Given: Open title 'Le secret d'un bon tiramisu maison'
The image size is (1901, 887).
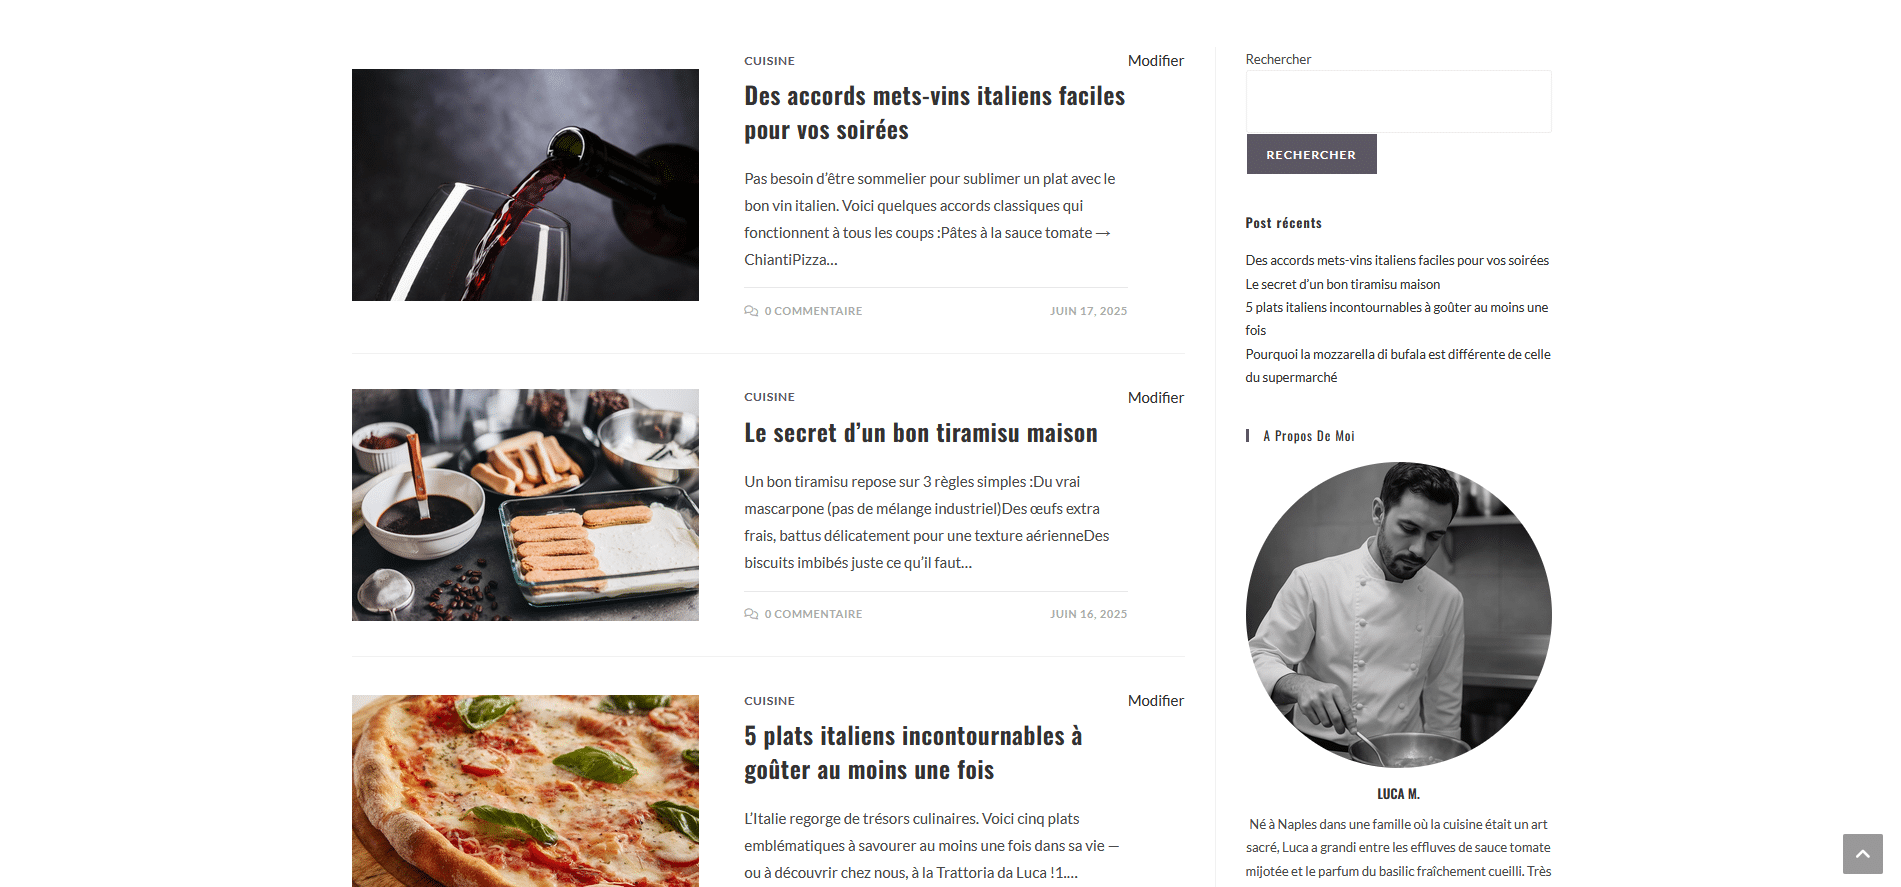Looking at the screenshot, I should click(921, 433).
